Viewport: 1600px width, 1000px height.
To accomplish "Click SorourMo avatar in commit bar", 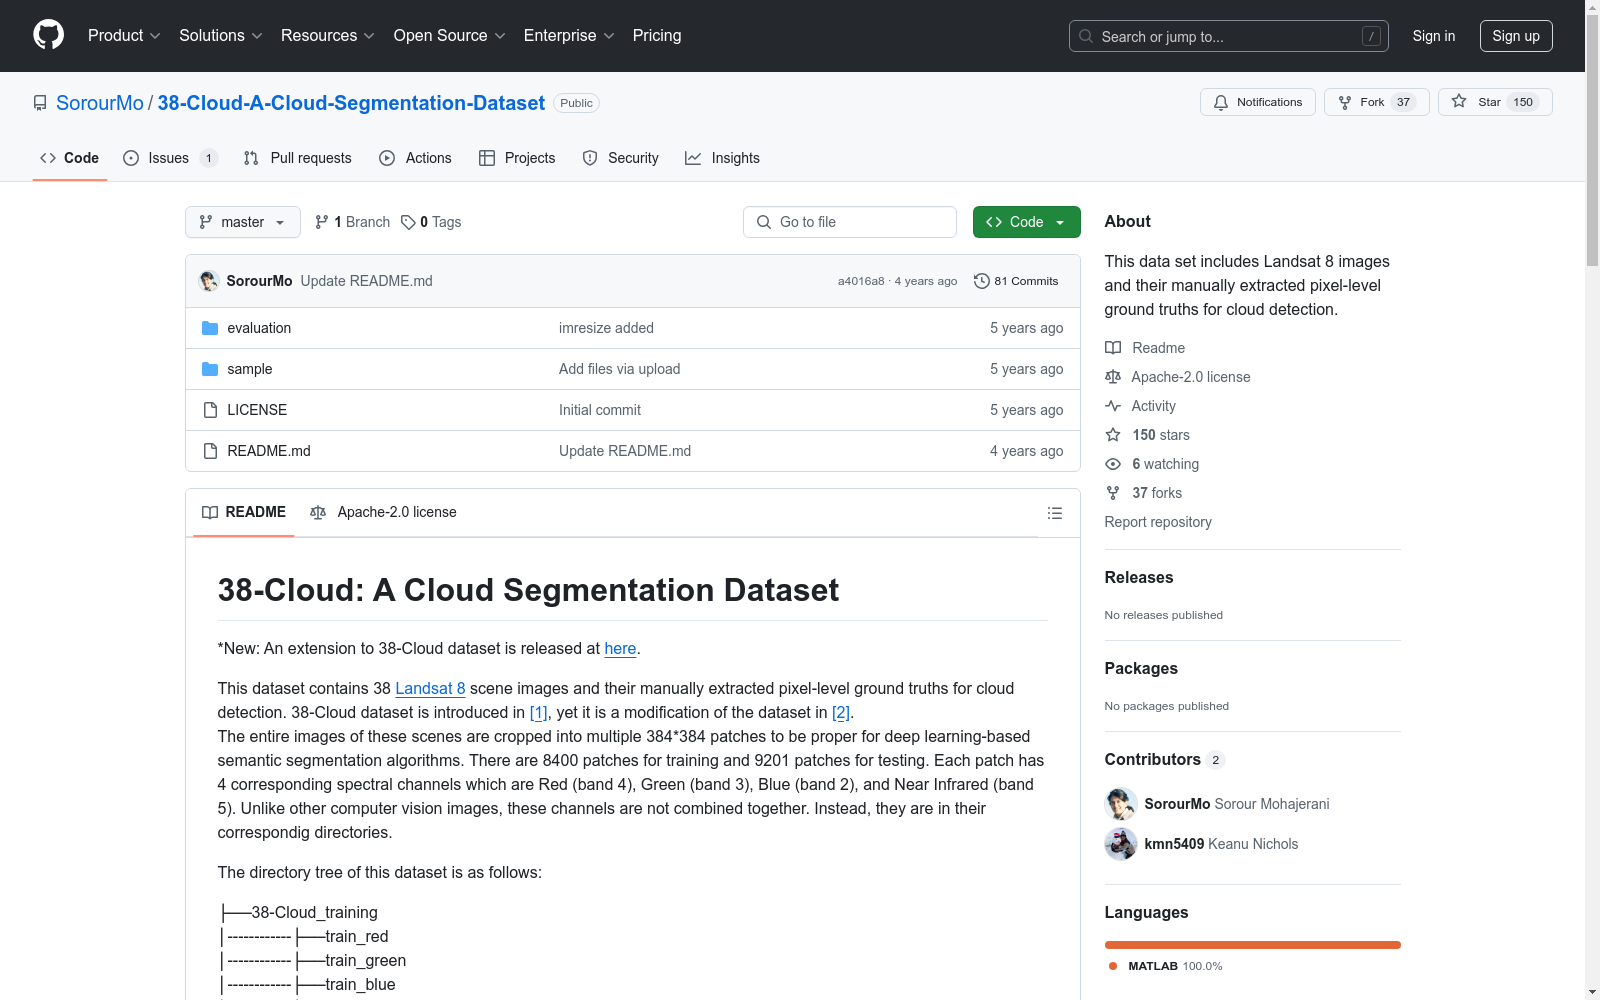I will 209,281.
